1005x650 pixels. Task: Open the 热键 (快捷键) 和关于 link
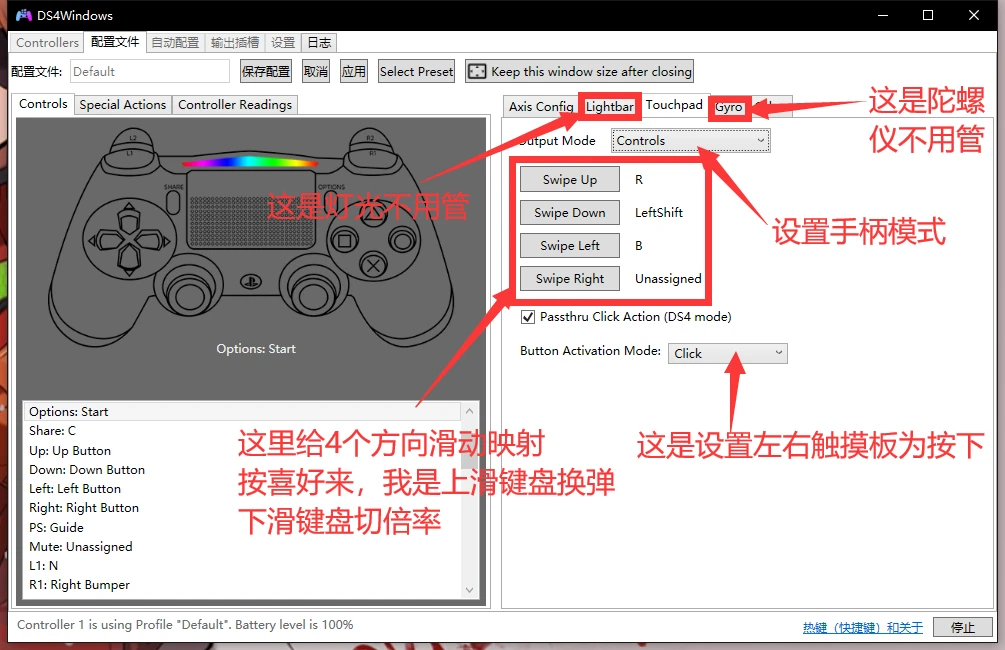click(863, 628)
